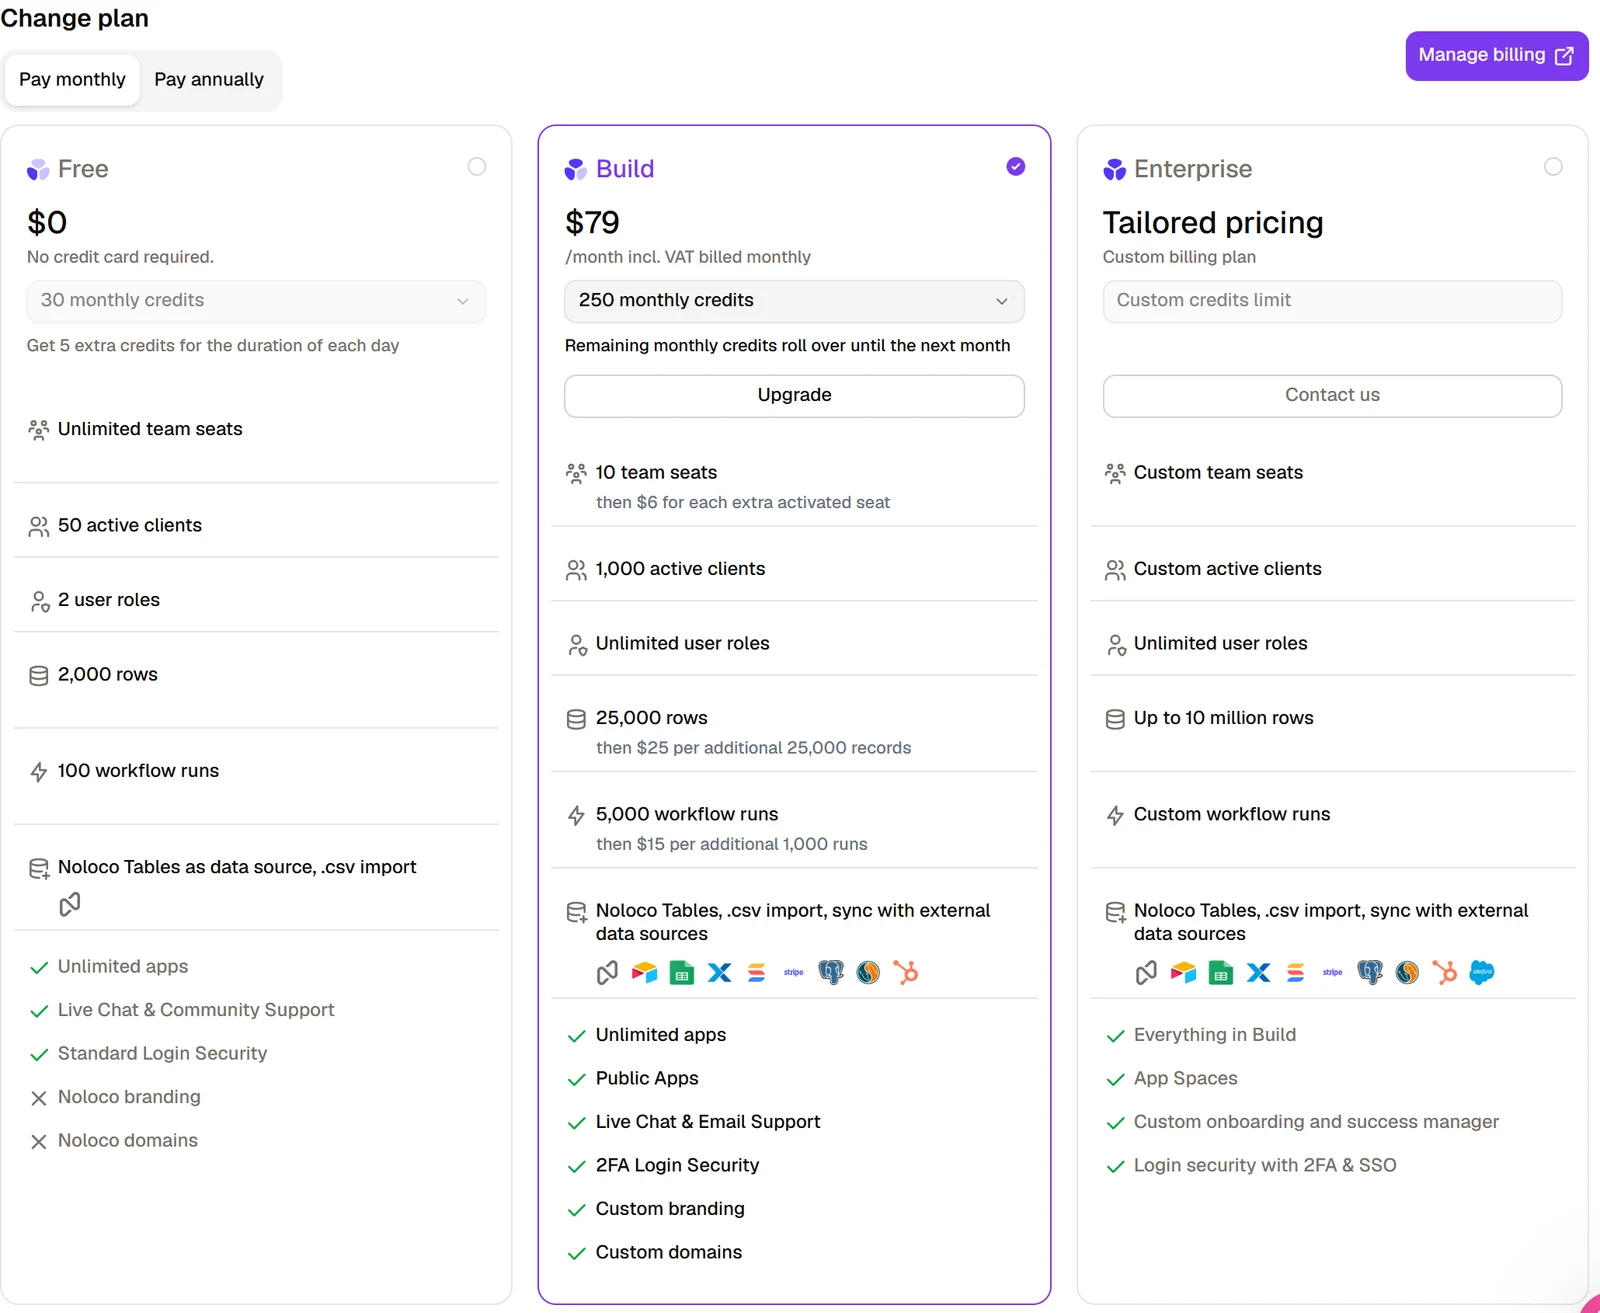Image resolution: width=1600 pixels, height=1313 pixels.
Task: Click the team icon beside 10 team seats
Action: pos(576,473)
